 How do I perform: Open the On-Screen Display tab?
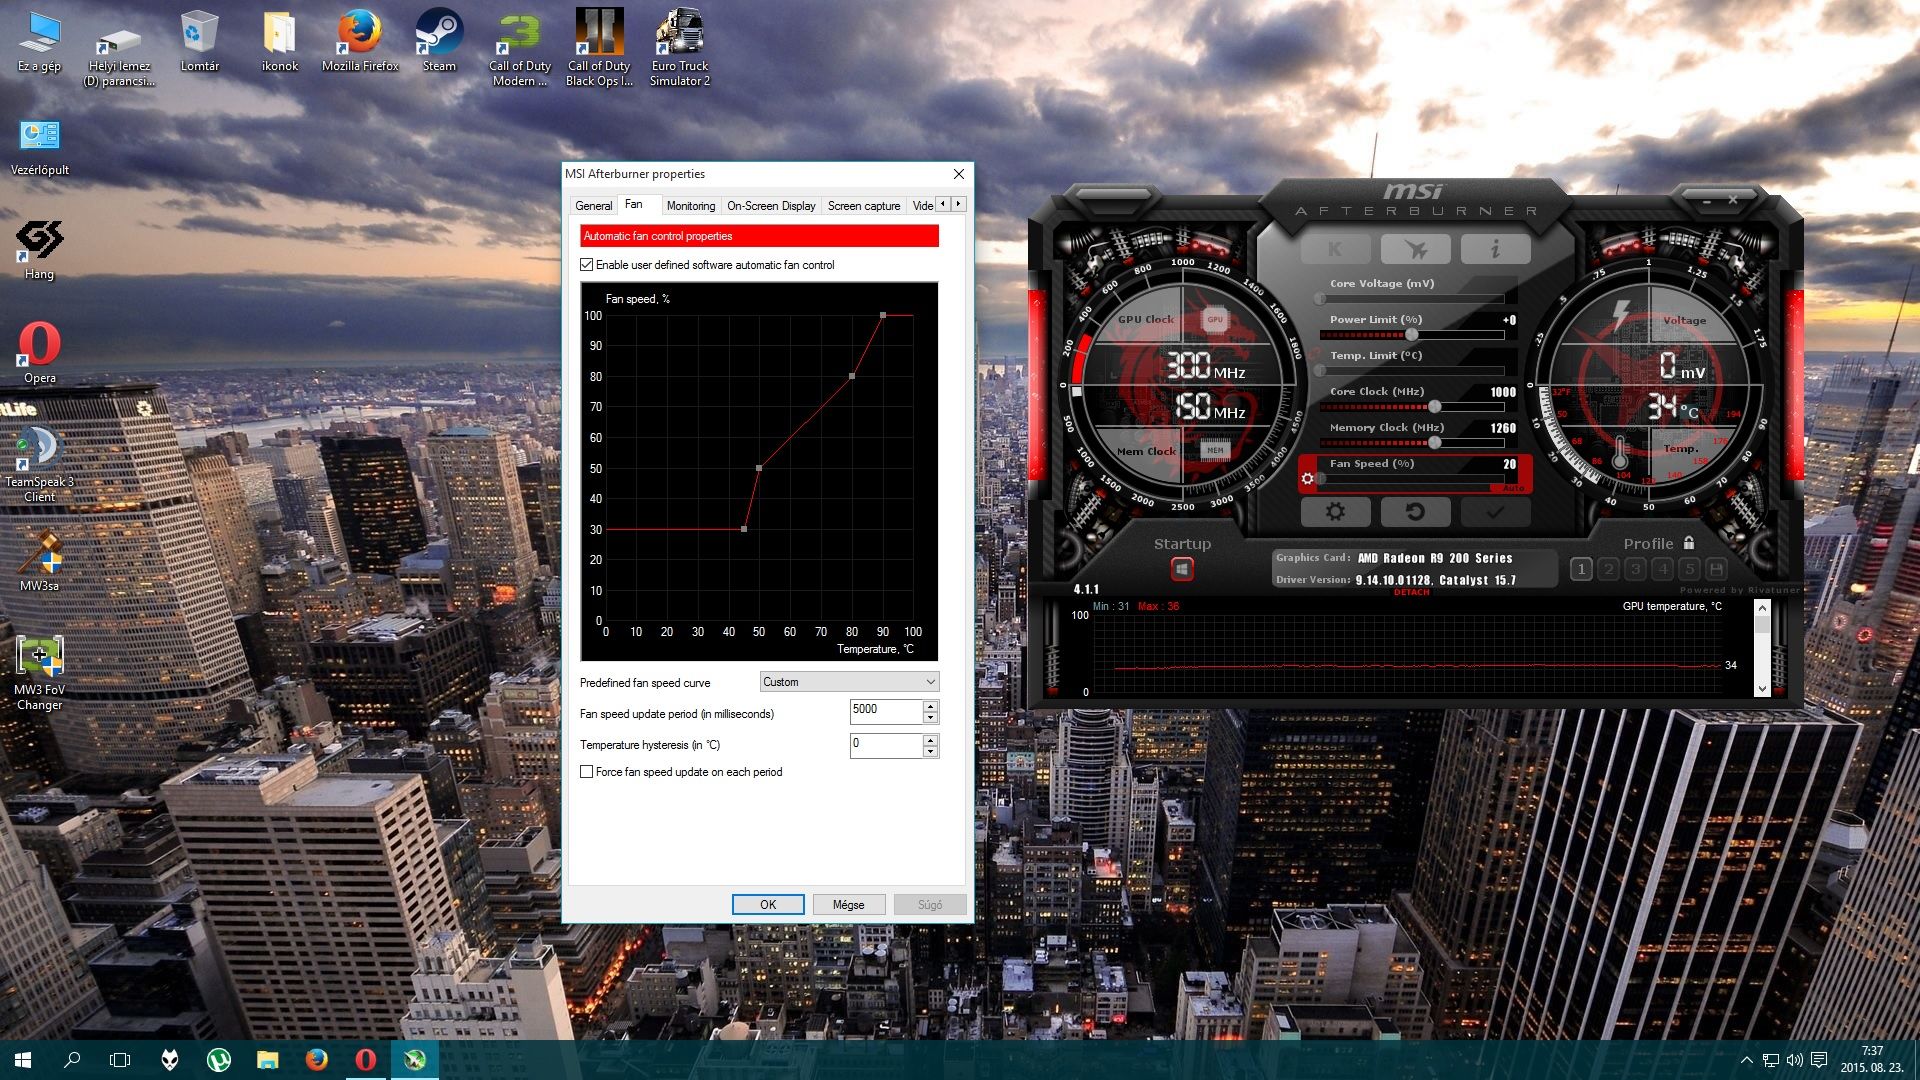coord(771,206)
